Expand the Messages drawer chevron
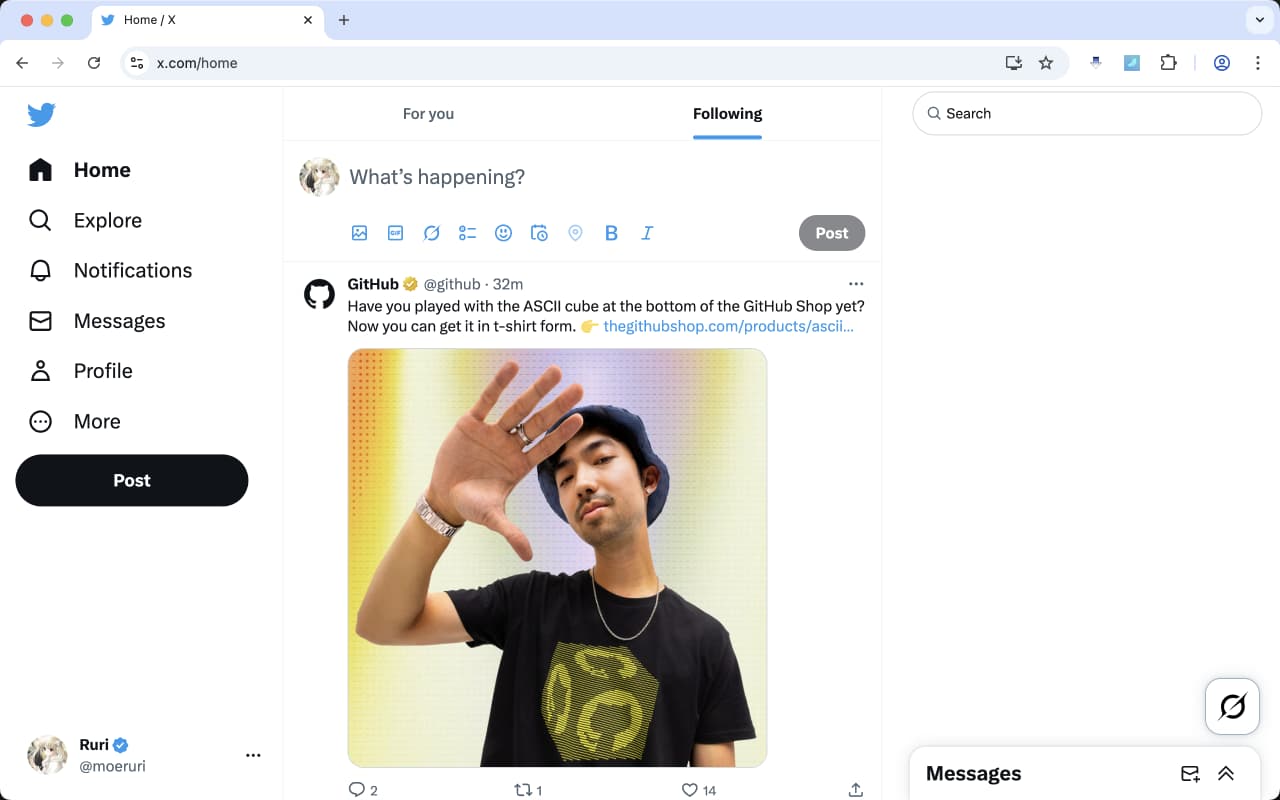This screenshot has height=800, width=1280. point(1226,773)
